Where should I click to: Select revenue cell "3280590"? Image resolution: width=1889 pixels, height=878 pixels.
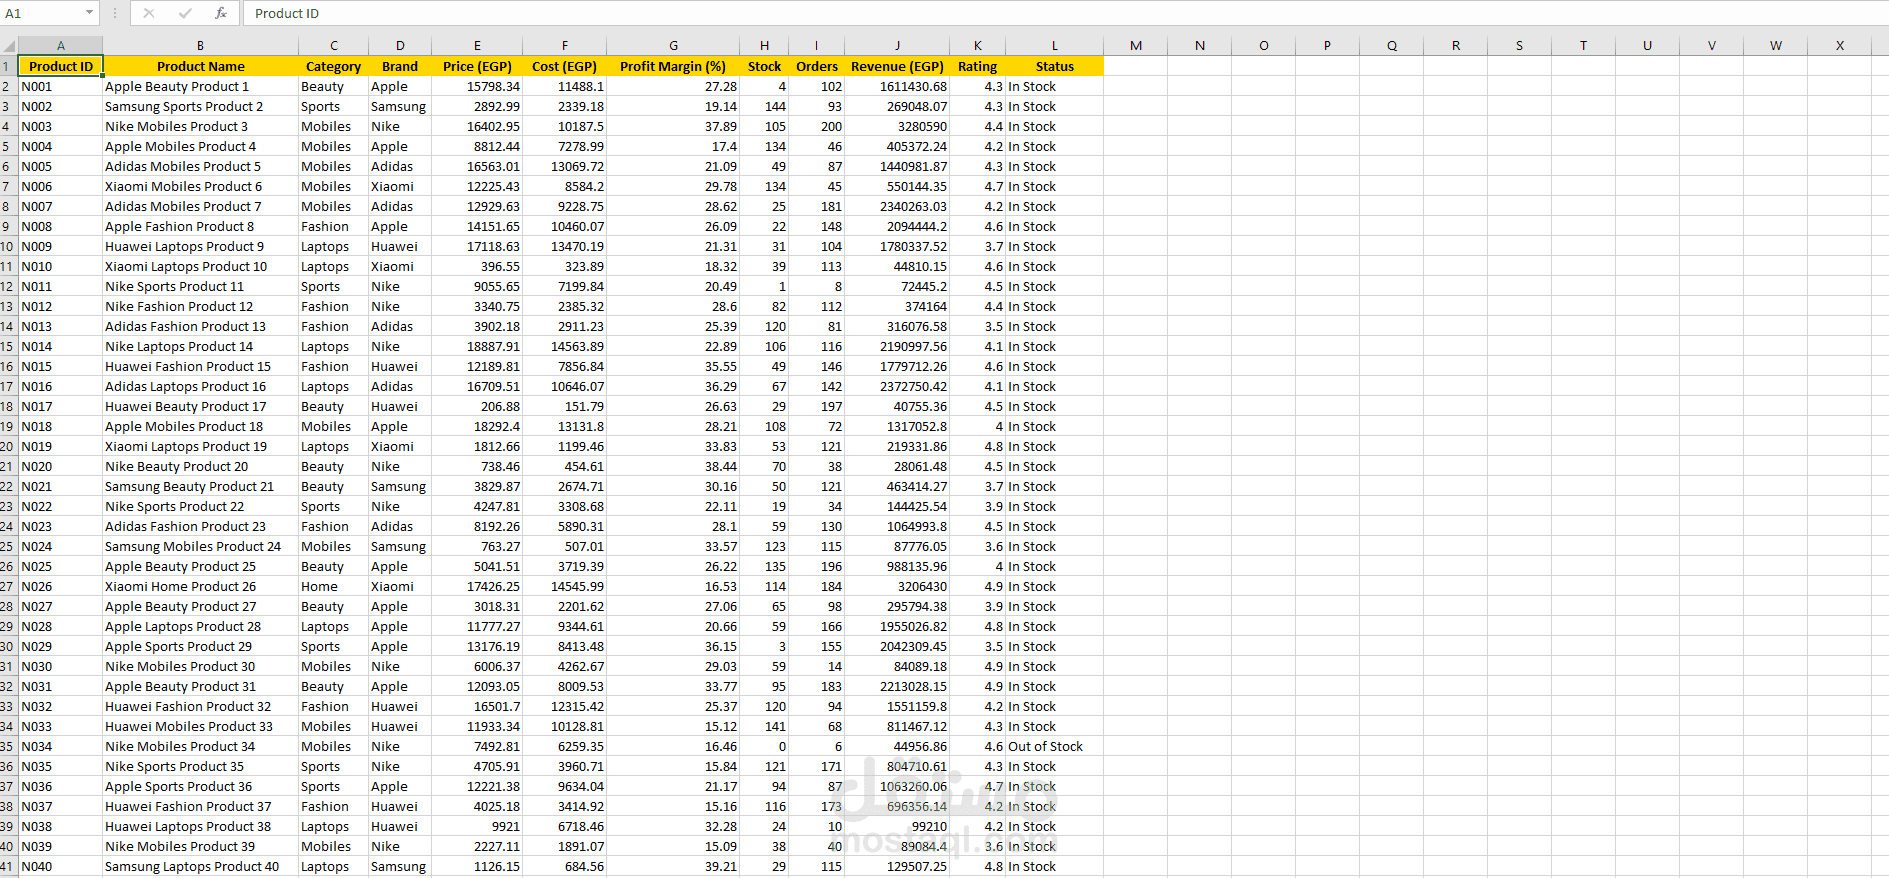pyautogui.click(x=897, y=126)
